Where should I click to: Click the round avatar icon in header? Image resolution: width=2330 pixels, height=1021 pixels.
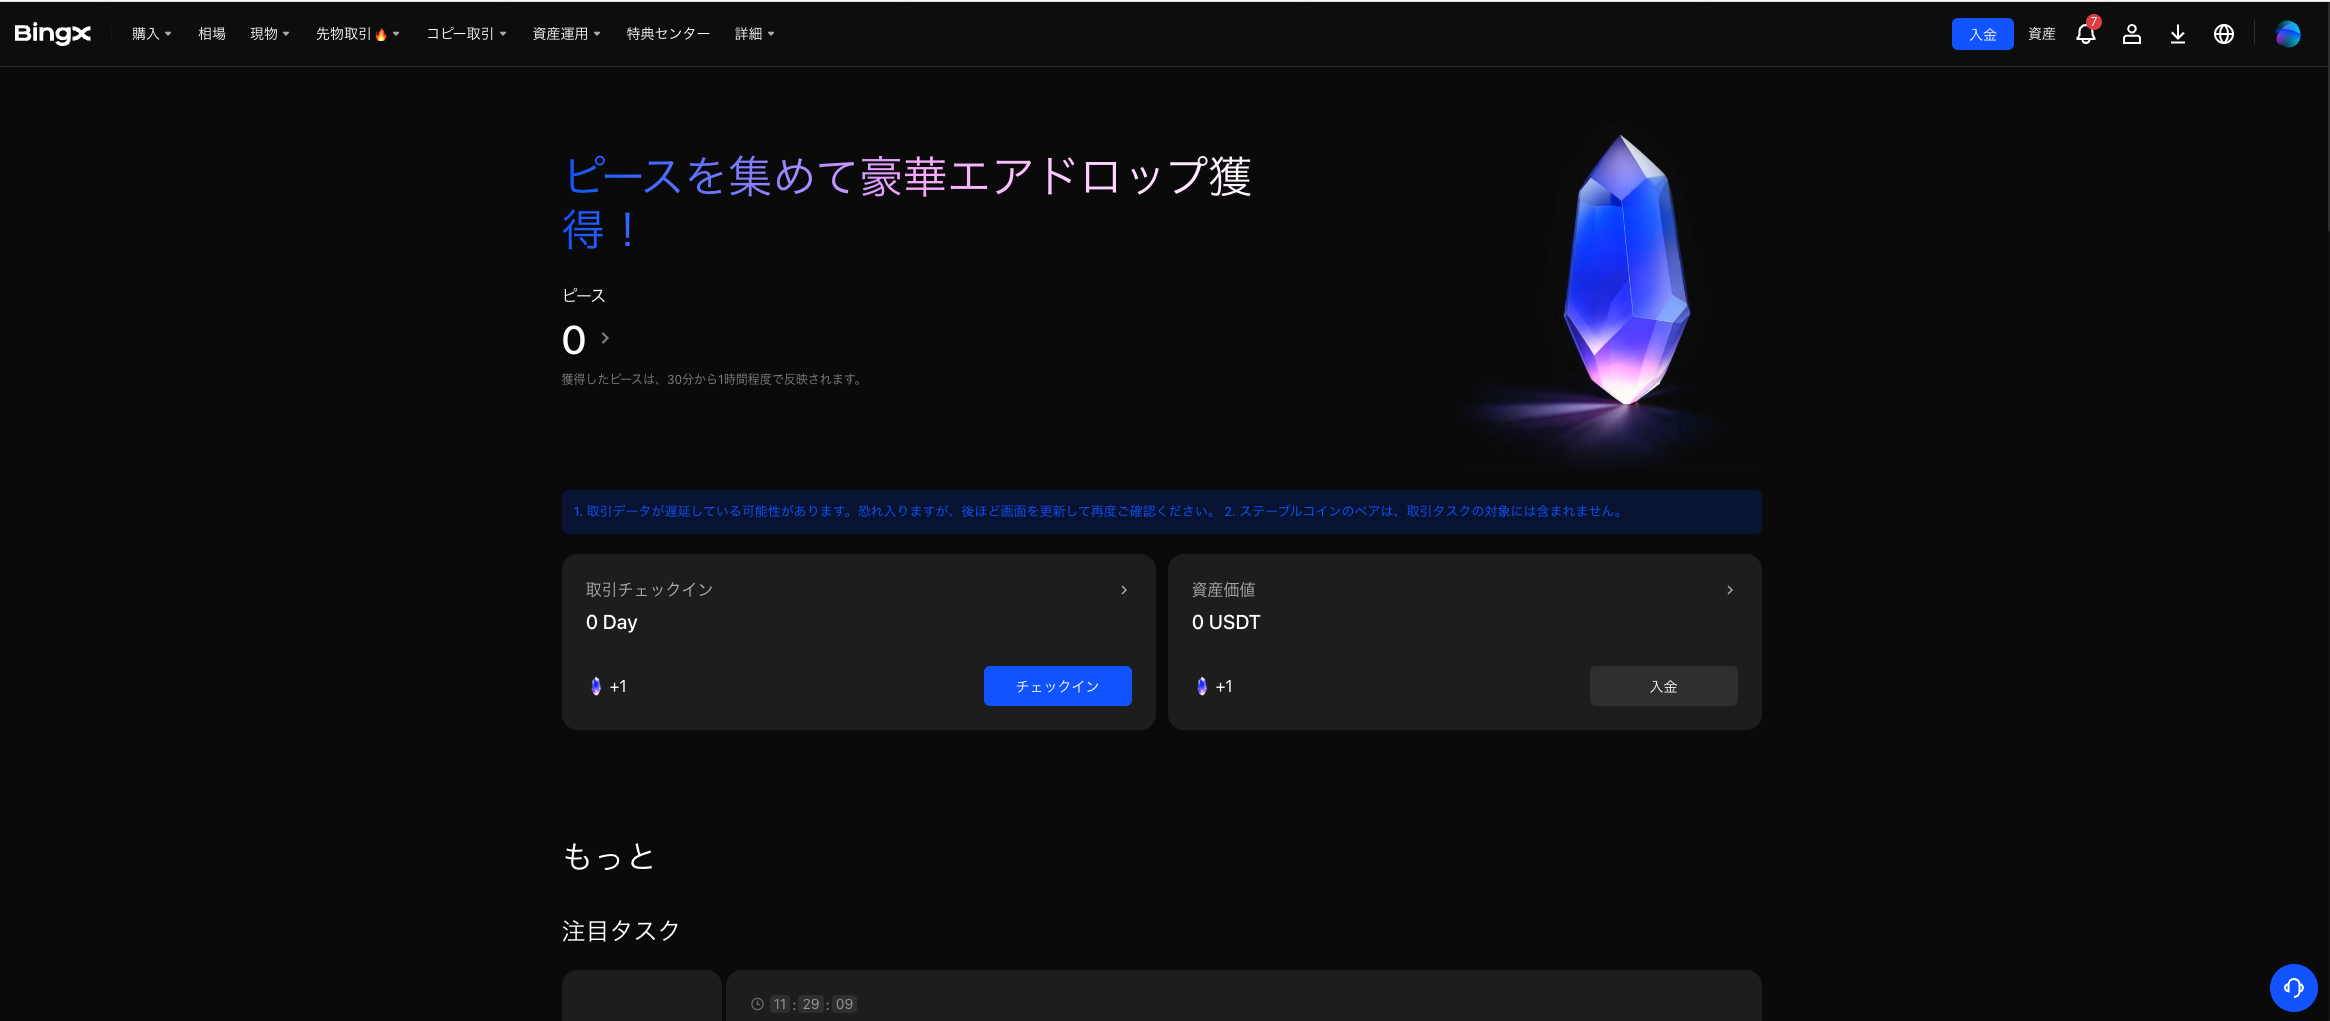(2287, 34)
